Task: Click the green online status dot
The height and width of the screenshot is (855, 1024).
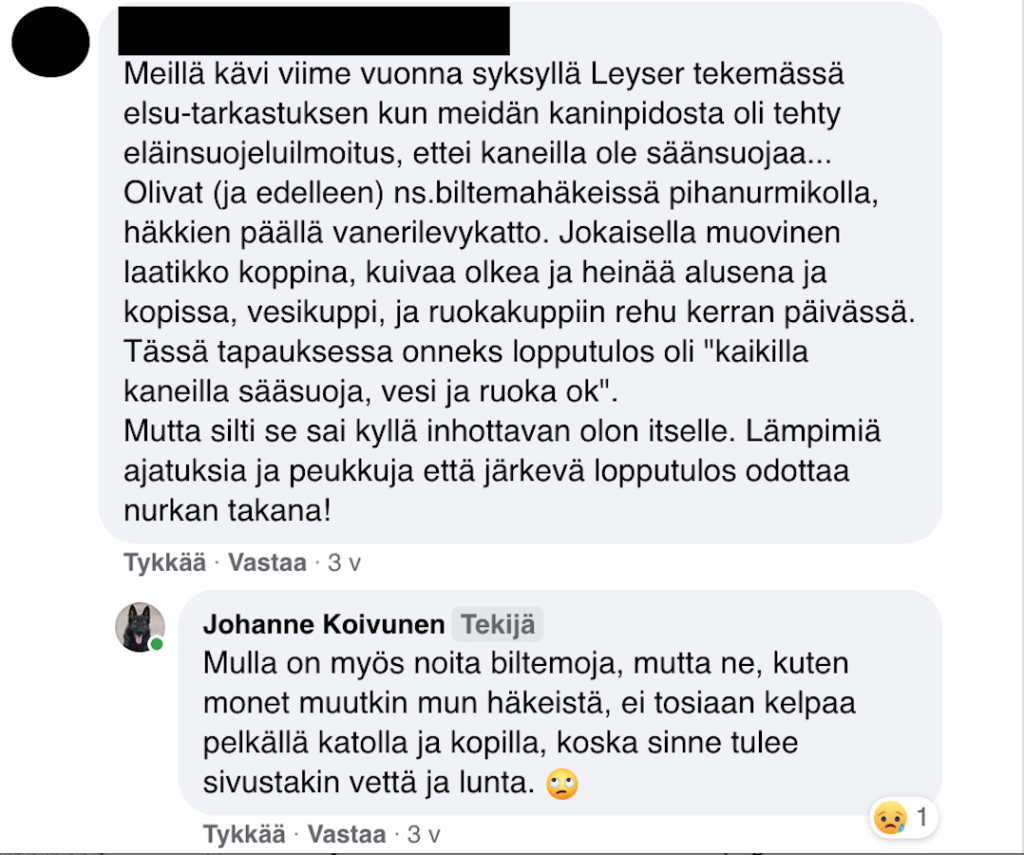Action: [157, 645]
